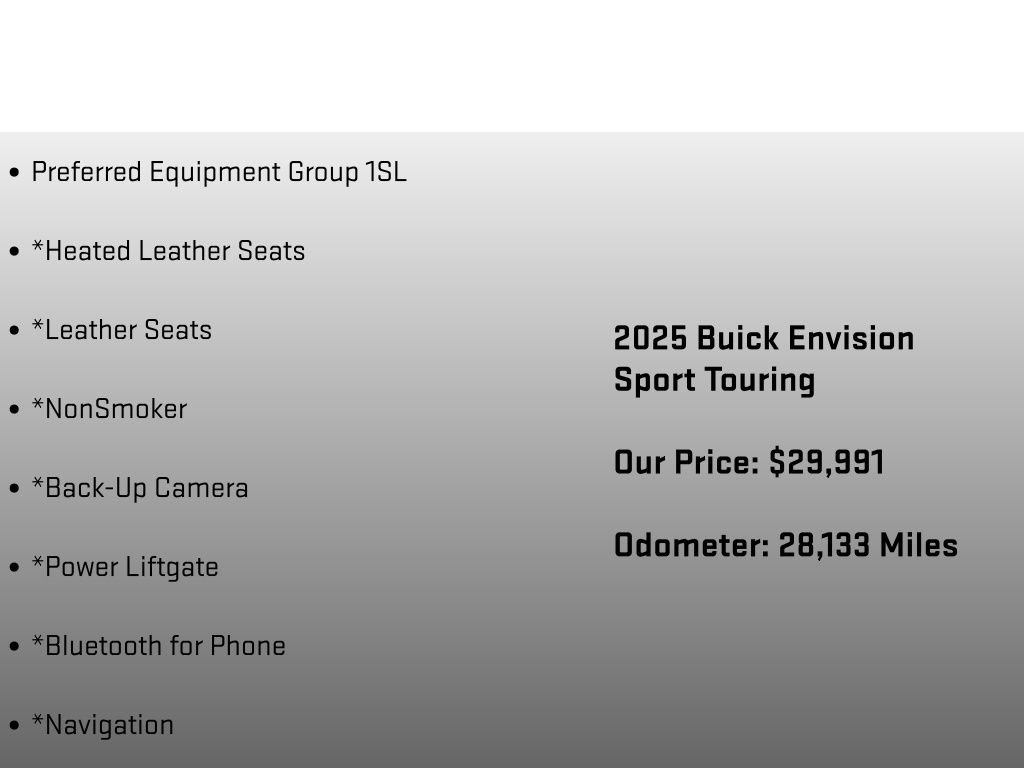Select the NonSmoker feature line
Viewport: 1024px width, 768px height.
click(109, 409)
